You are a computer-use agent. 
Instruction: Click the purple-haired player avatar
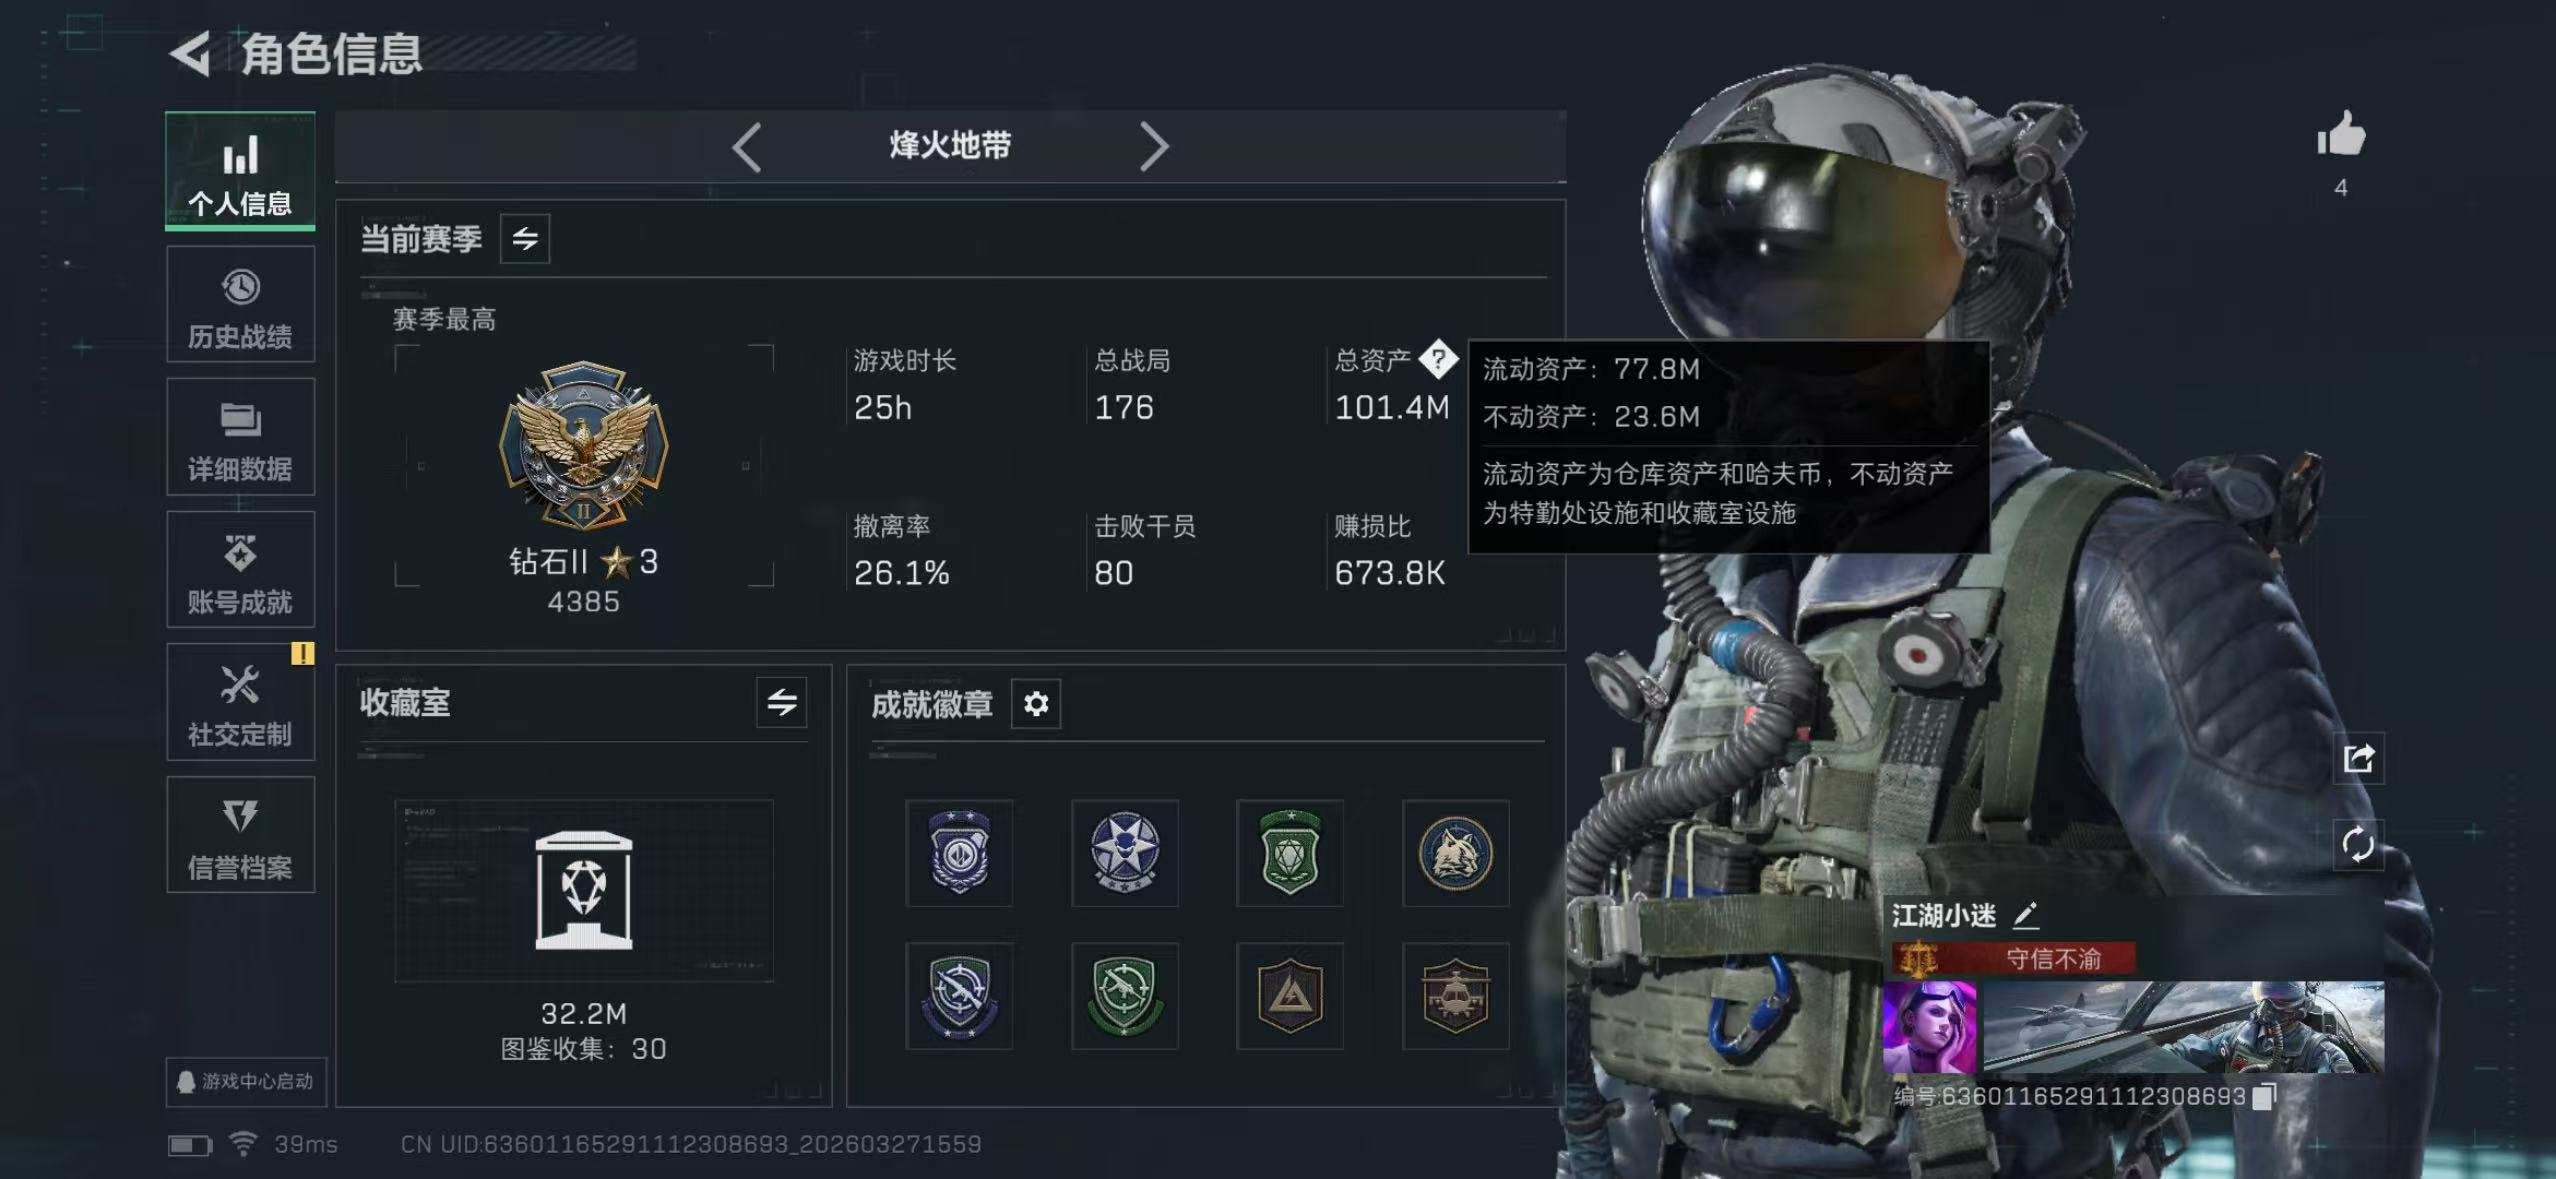tap(1930, 1027)
